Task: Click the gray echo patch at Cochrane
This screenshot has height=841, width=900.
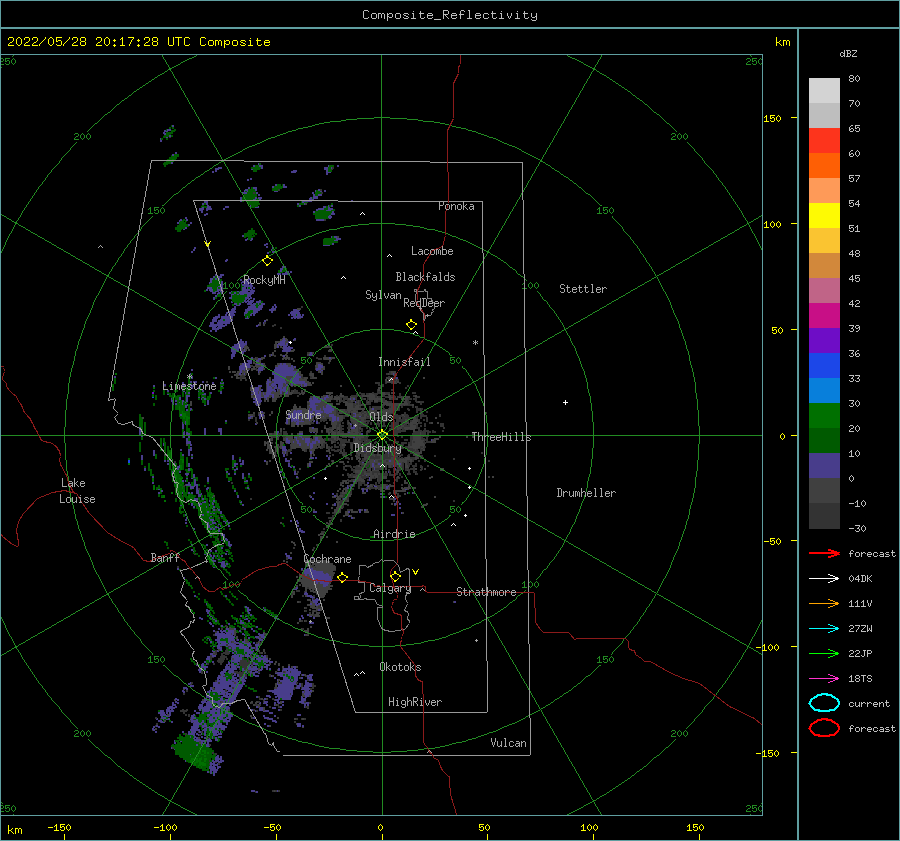Action: click(317, 579)
